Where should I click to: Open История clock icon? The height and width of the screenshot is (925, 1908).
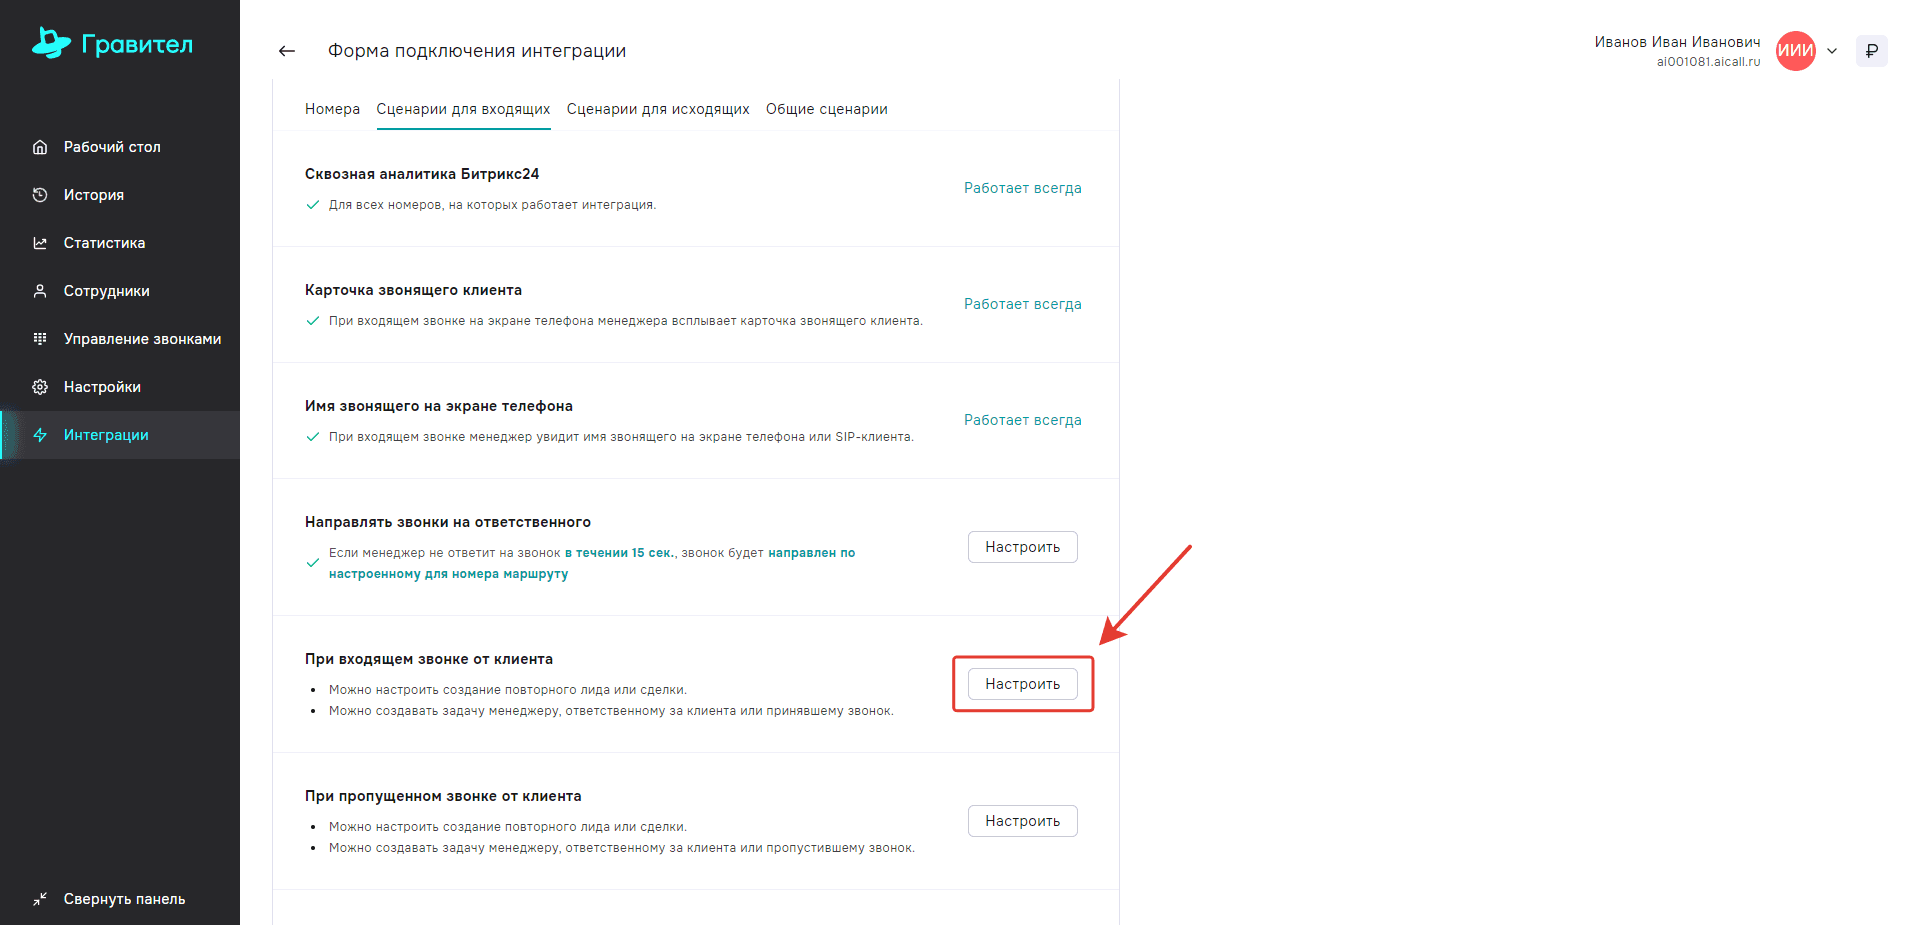coord(40,195)
